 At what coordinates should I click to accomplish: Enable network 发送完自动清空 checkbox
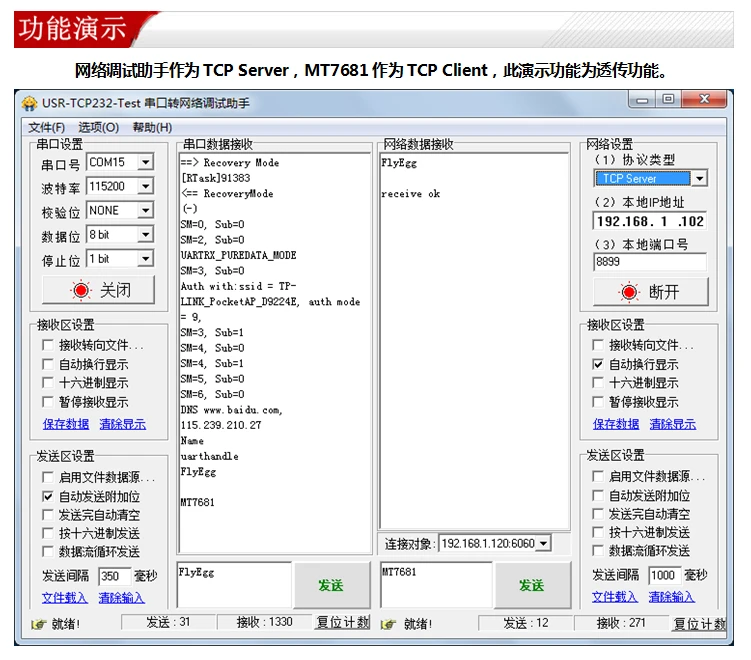[x=597, y=514]
